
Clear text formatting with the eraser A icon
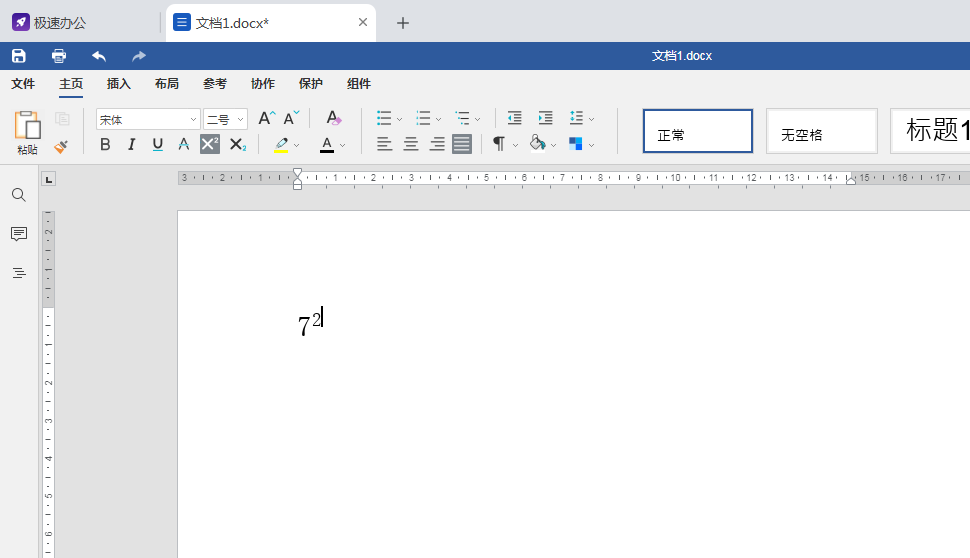click(x=333, y=118)
